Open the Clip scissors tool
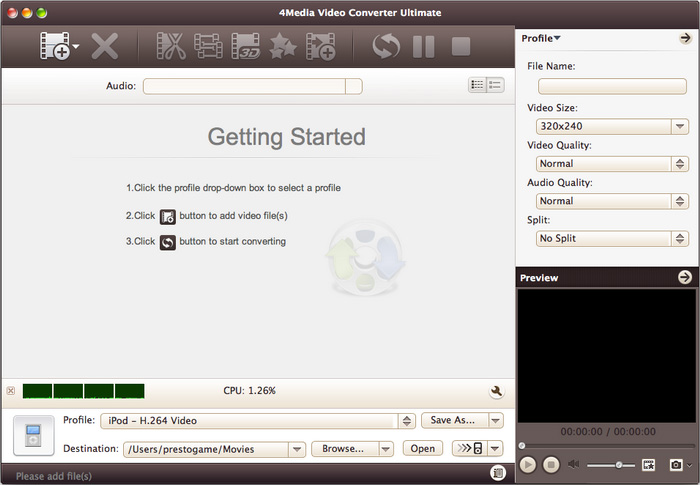 click(x=172, y=46)
